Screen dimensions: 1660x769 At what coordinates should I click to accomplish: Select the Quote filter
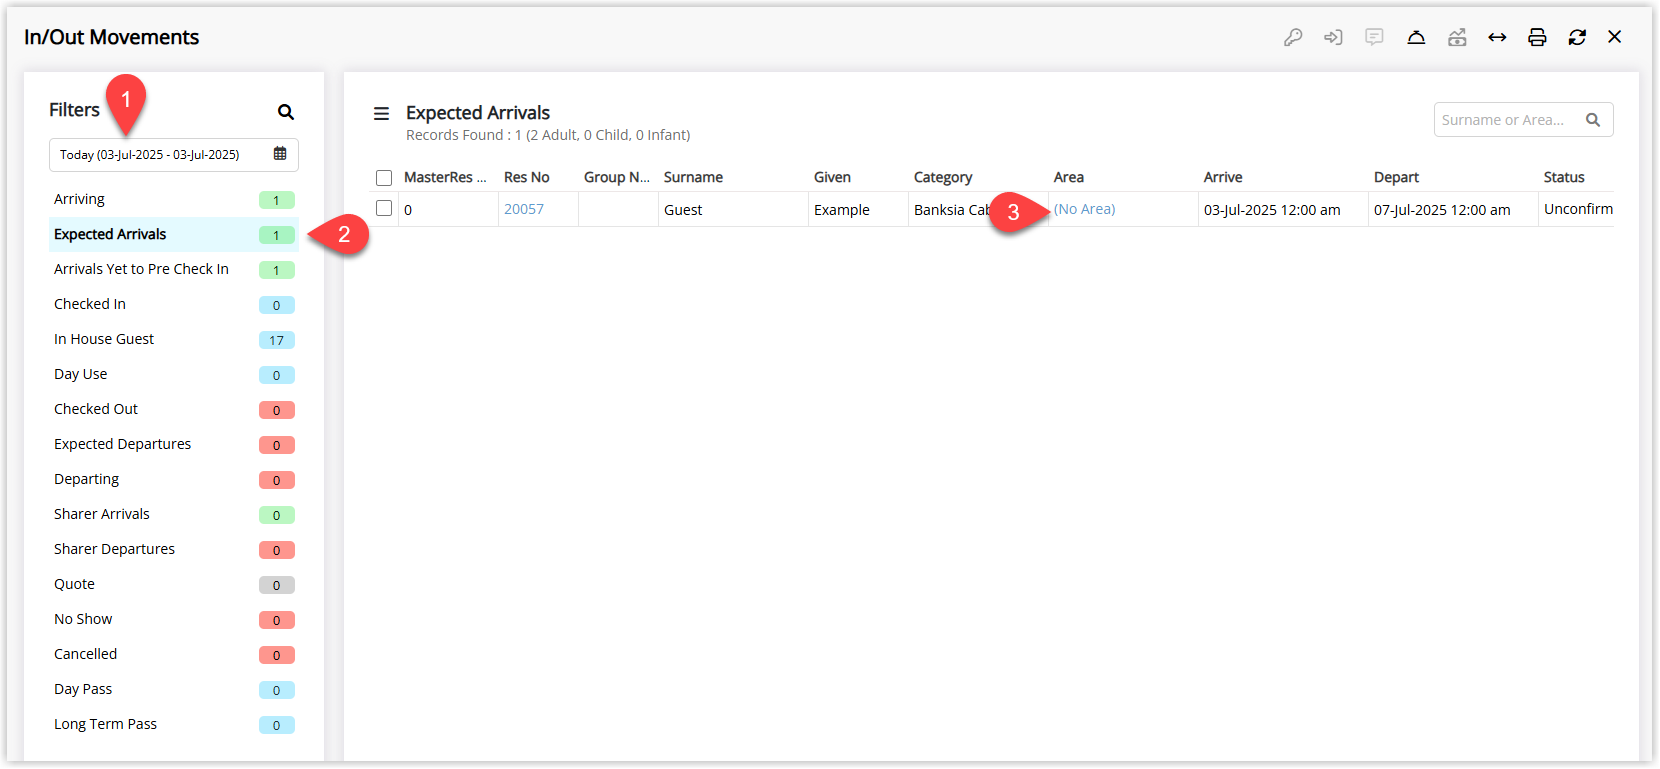click(174, 585)
